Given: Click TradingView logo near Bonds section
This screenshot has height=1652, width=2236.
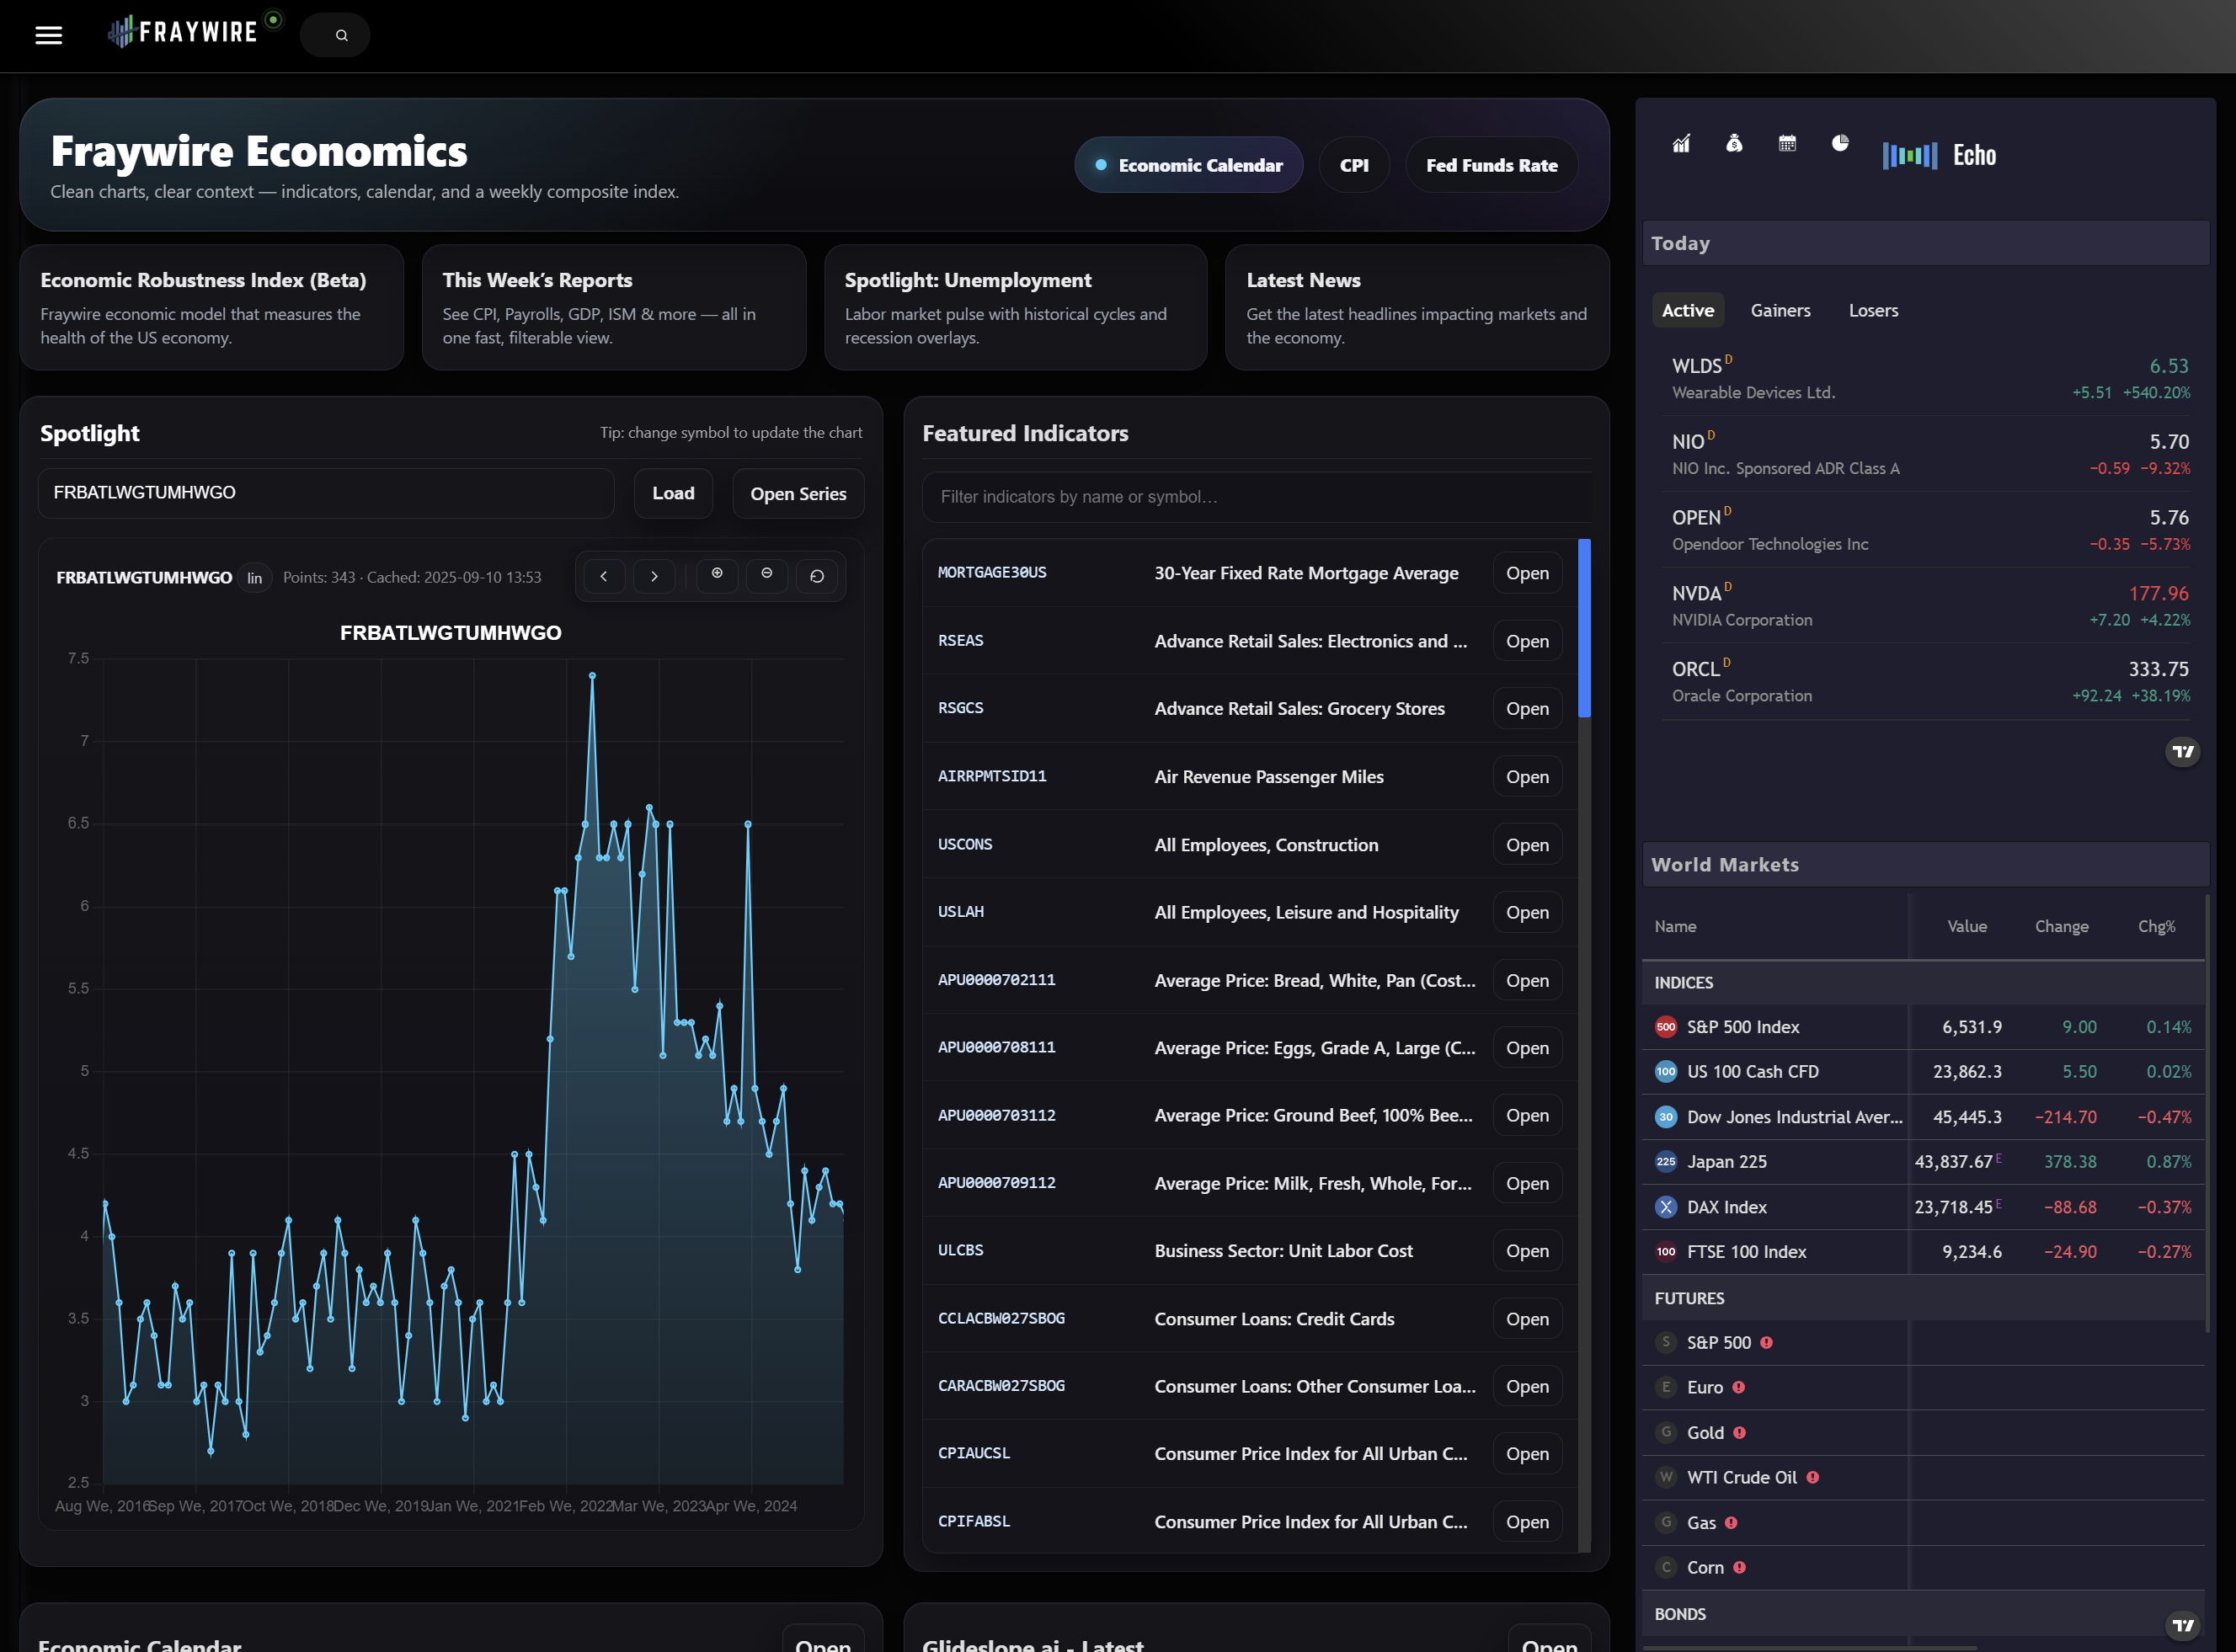Looking at the screenshot, I should 2183,1626.
